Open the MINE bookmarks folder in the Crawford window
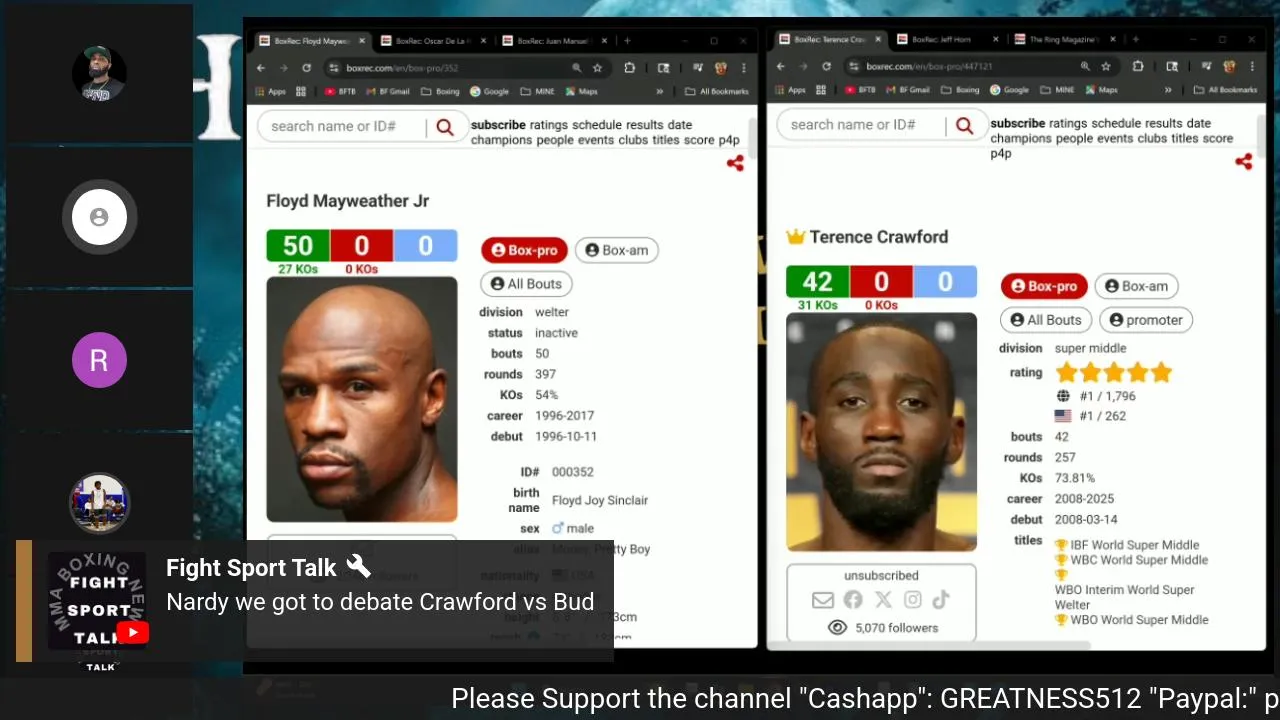Image resolution: width=1280 pixels, height=720 pixels. pyautogui.click(x=1056, y=90)
